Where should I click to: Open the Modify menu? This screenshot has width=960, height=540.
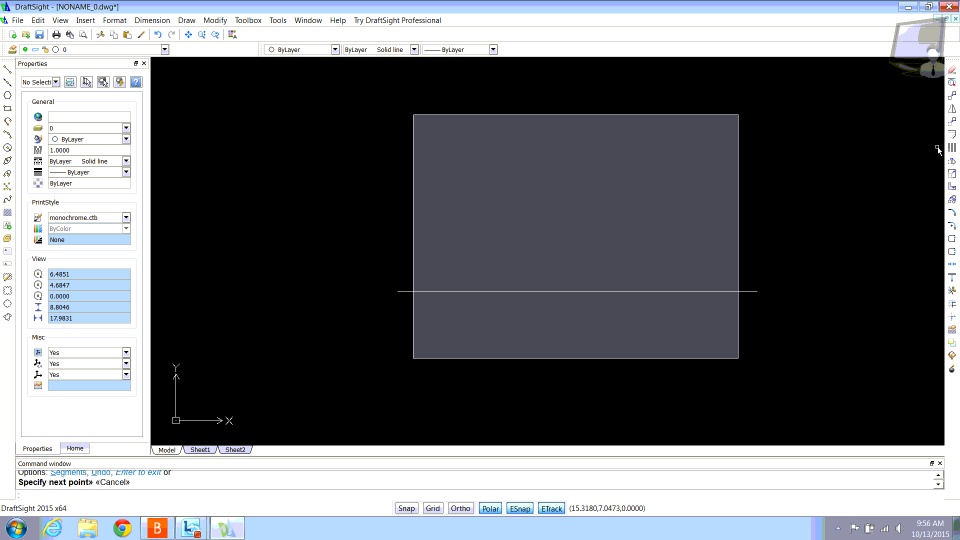pyautogui.click(x=215, y=20)
